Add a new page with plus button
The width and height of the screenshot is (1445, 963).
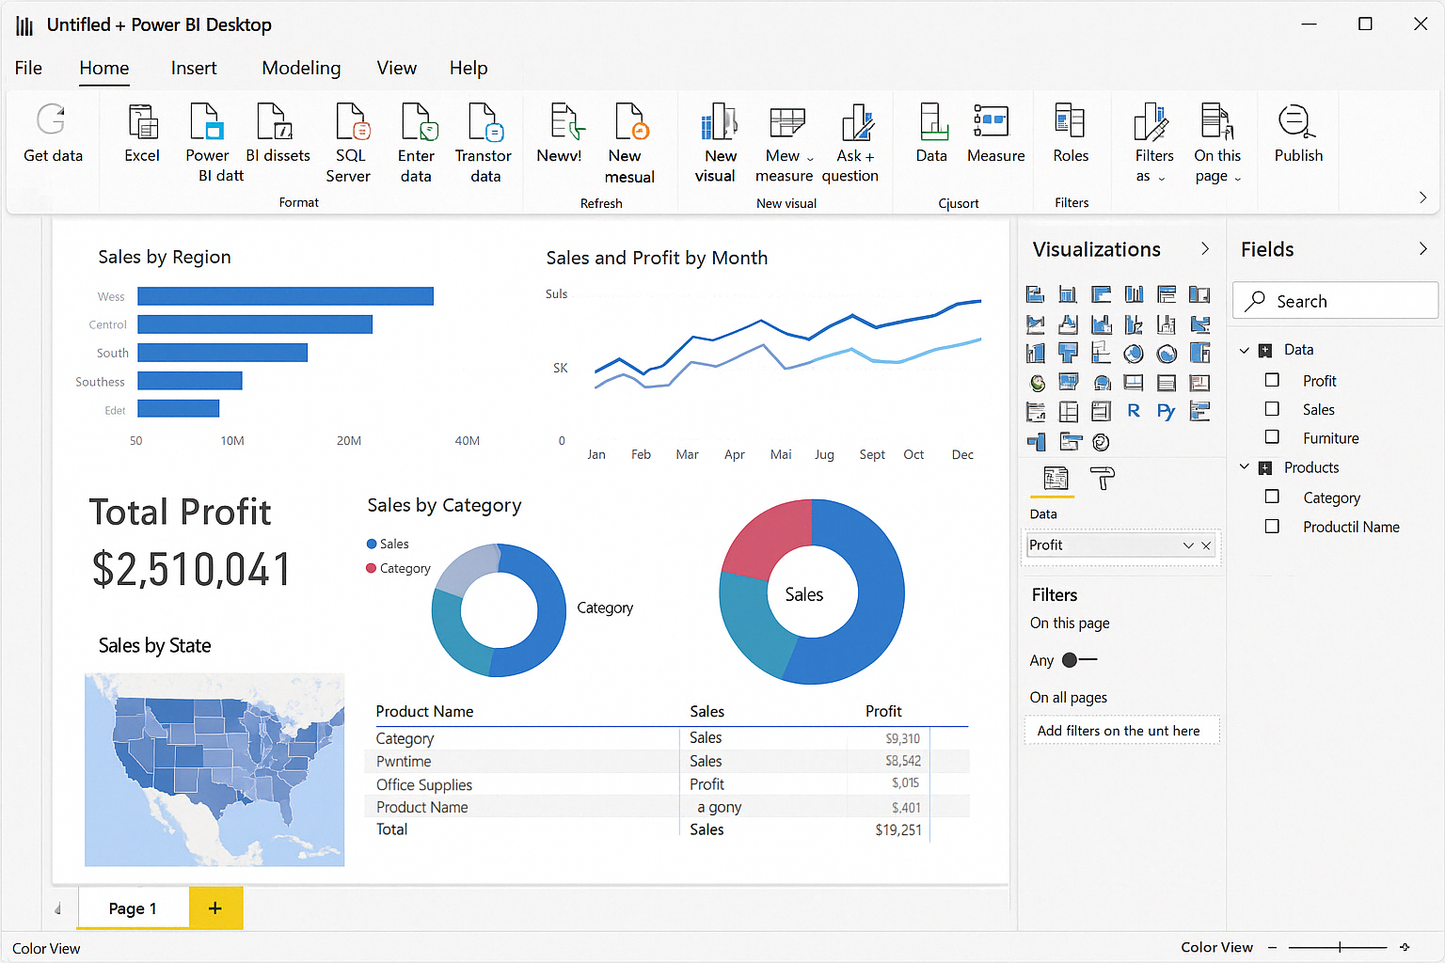click(215, 908)
